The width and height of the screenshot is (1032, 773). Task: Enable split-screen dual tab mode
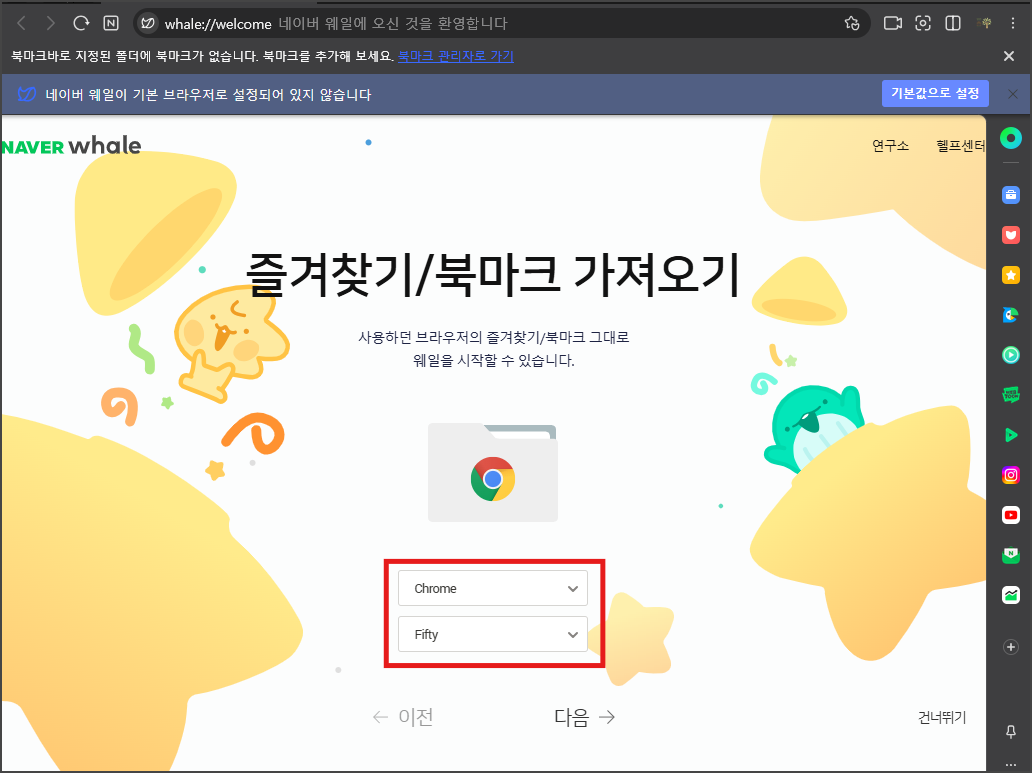pos(951,23)
